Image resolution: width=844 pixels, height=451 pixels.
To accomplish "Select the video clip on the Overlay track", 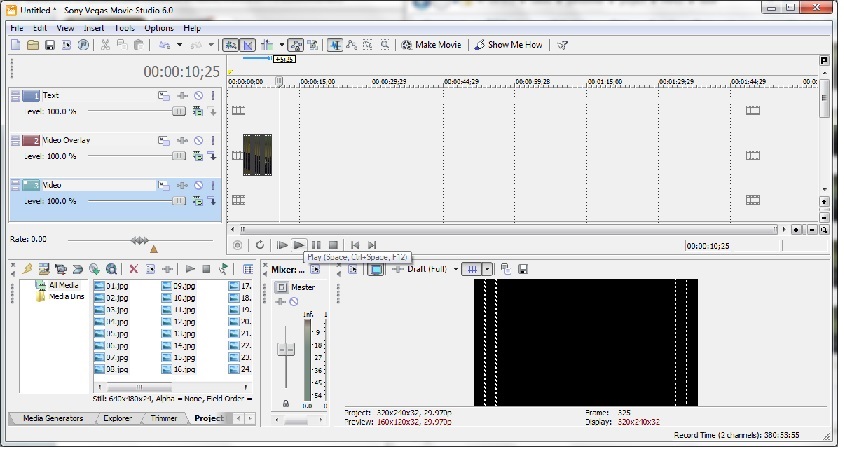I will coord(257,156).
